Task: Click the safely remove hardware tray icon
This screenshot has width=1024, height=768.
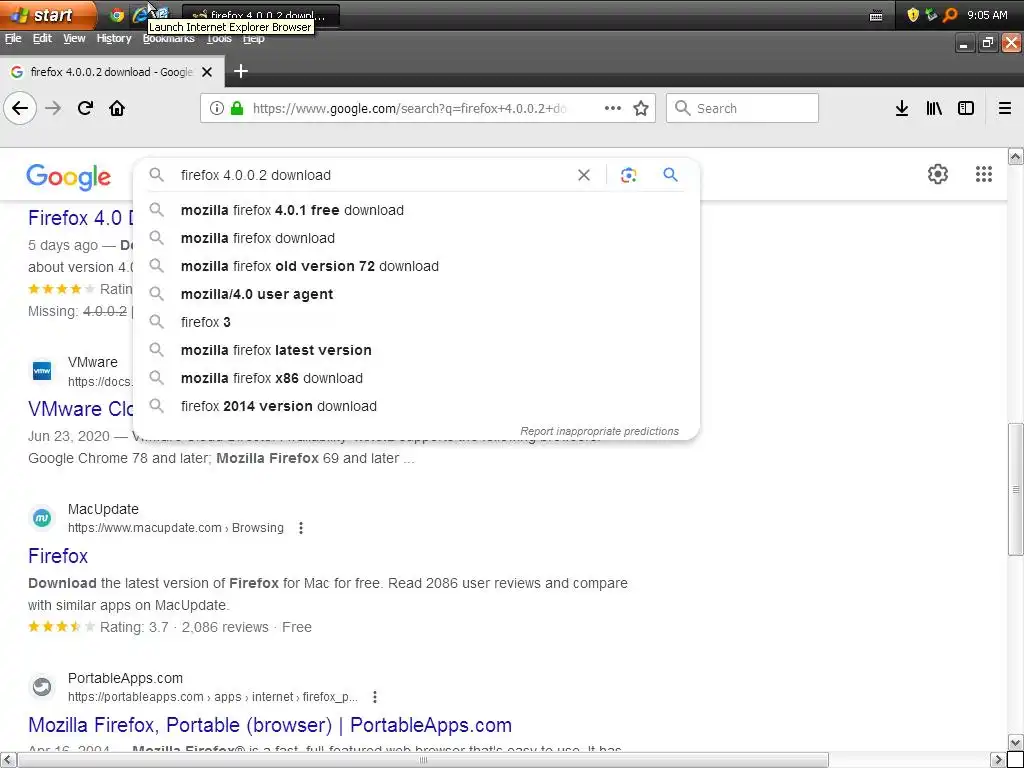Action: pos(931,15)
